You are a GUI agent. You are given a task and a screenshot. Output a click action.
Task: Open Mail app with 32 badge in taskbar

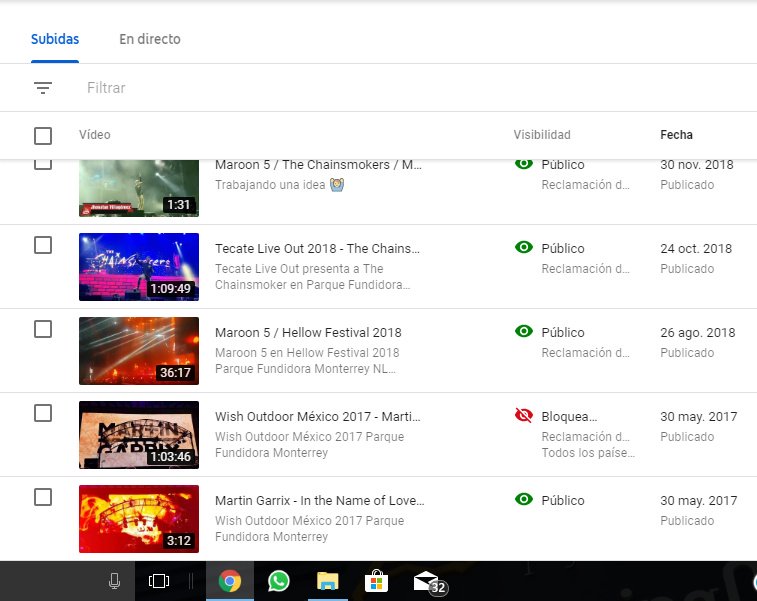point(430,582)
